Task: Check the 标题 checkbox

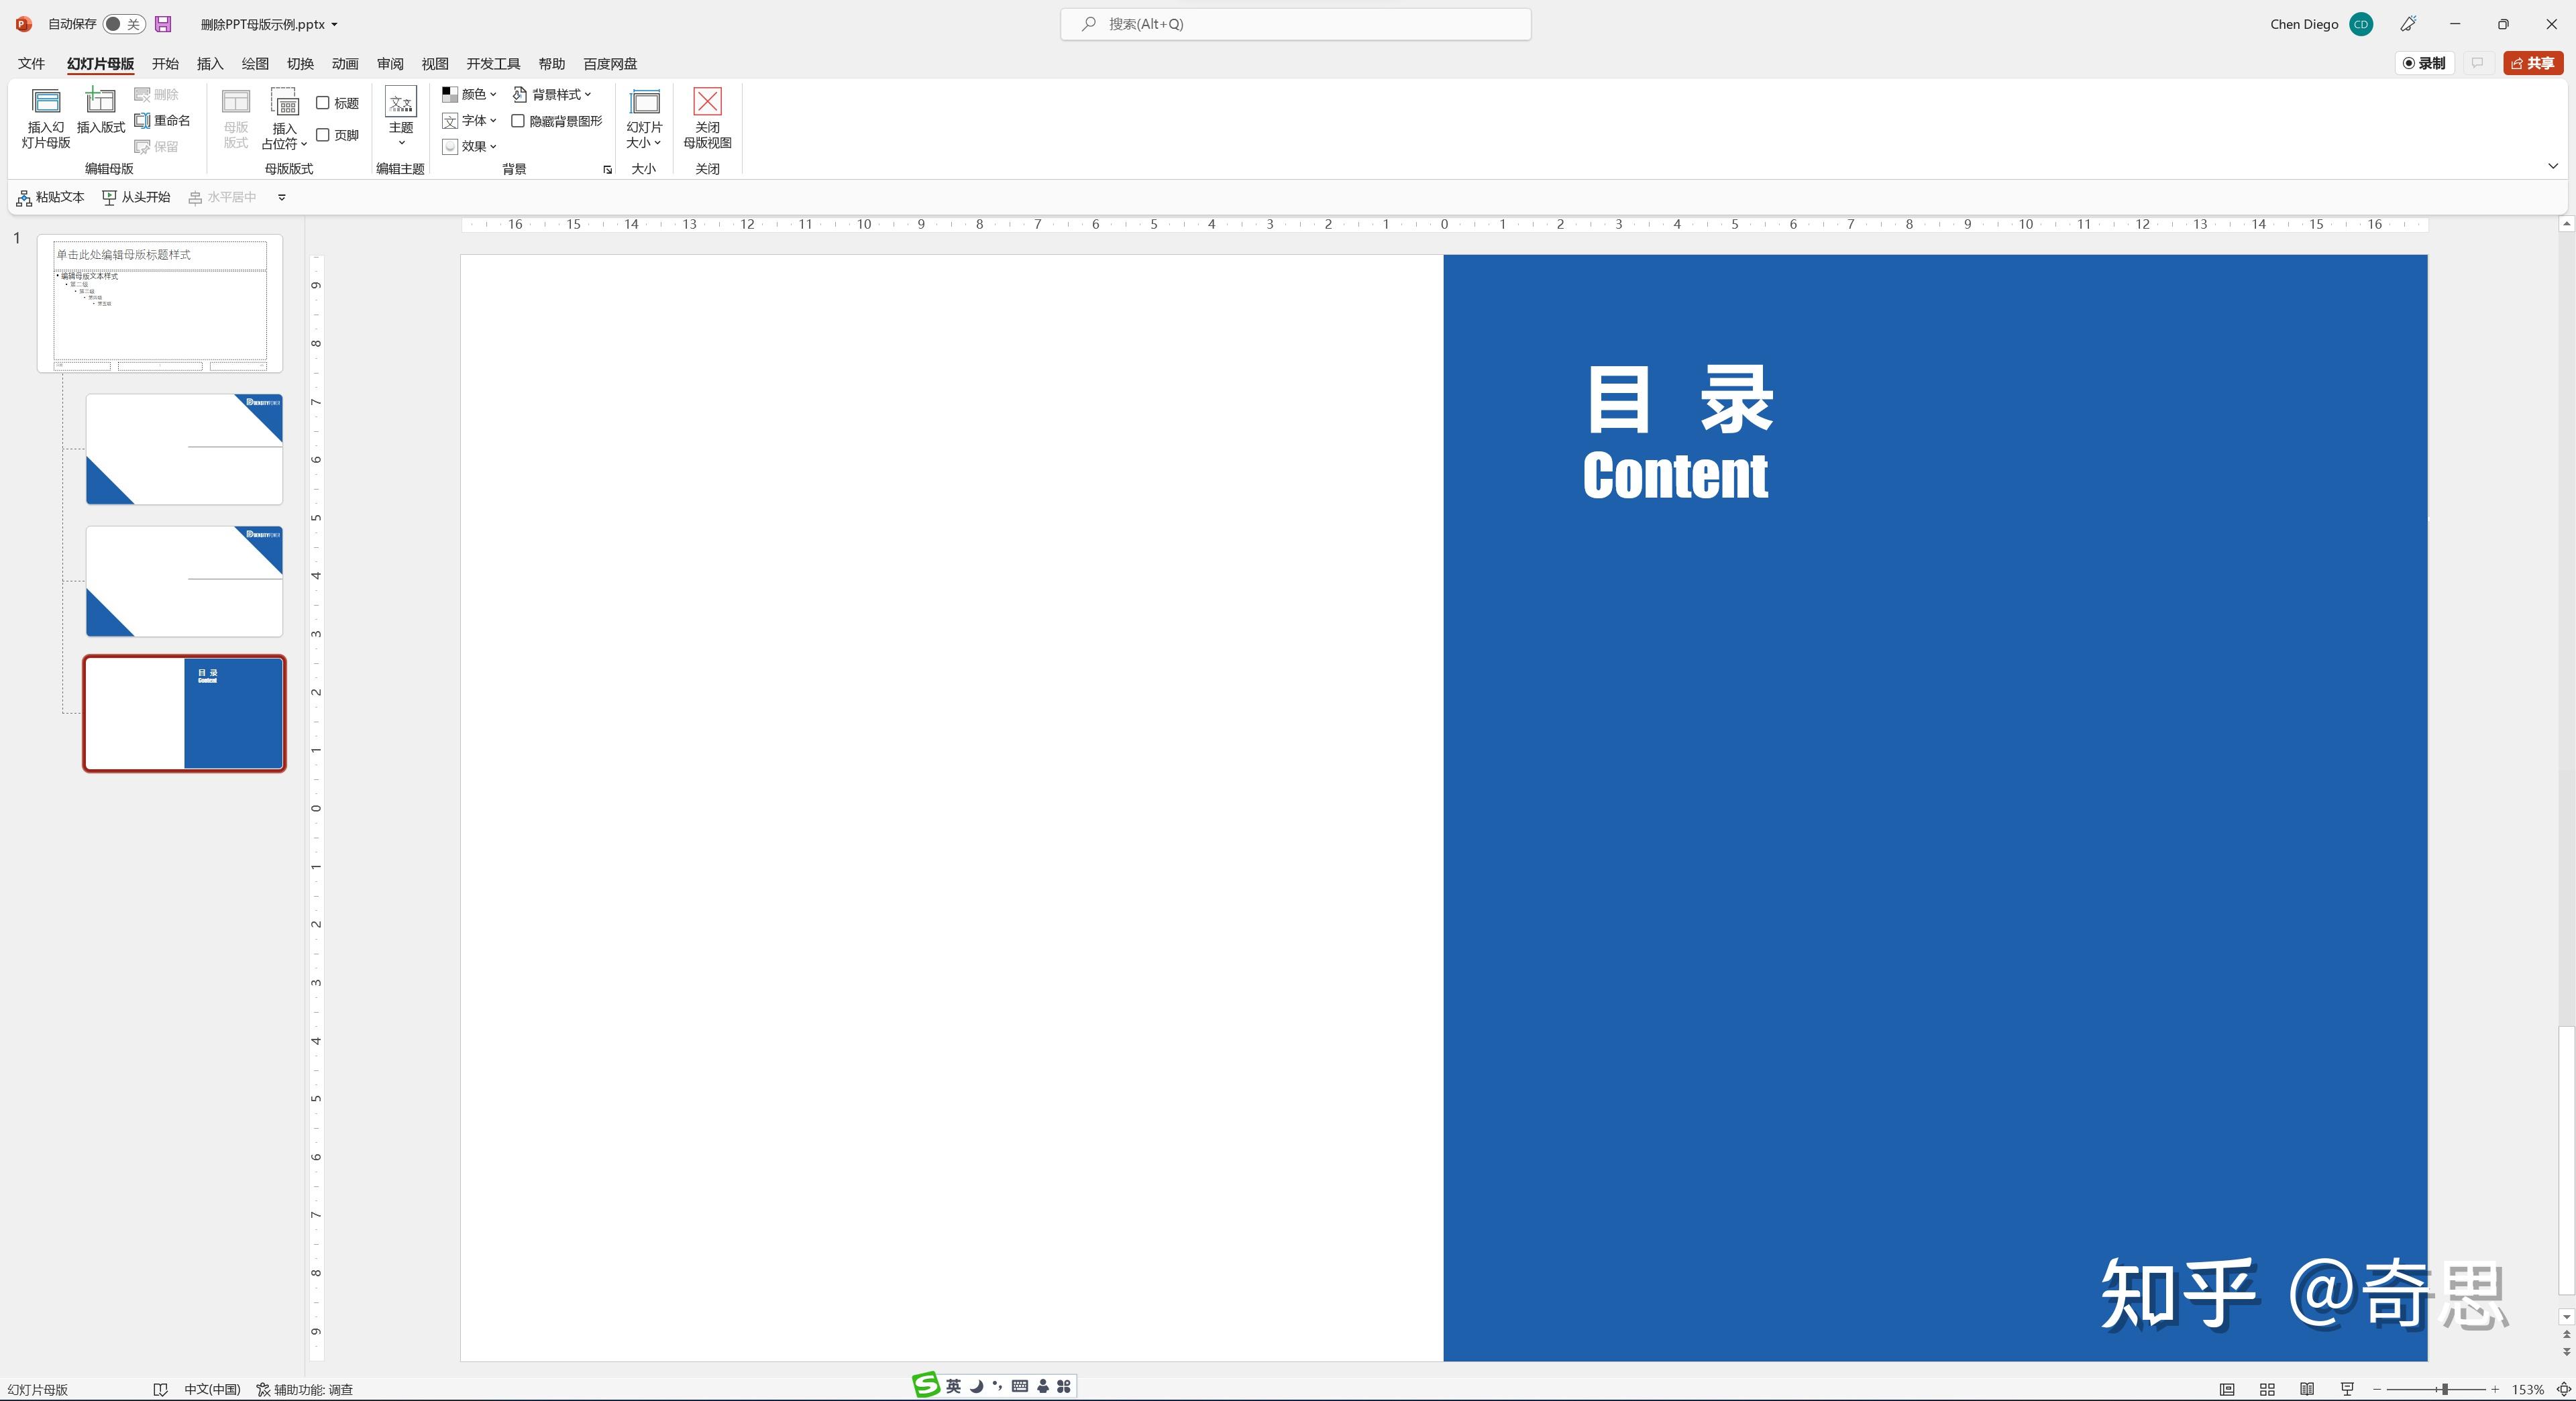Action: point(324,102)
